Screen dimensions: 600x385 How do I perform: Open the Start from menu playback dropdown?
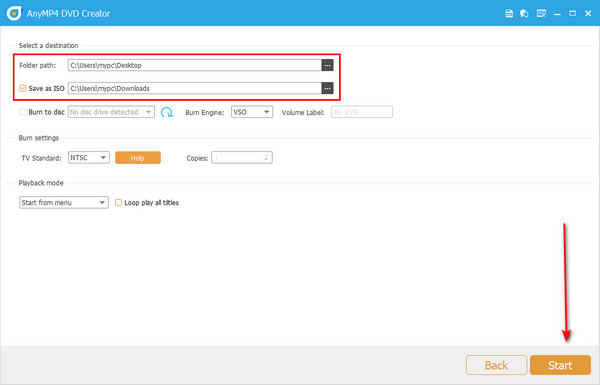click(x=64, y=202)
